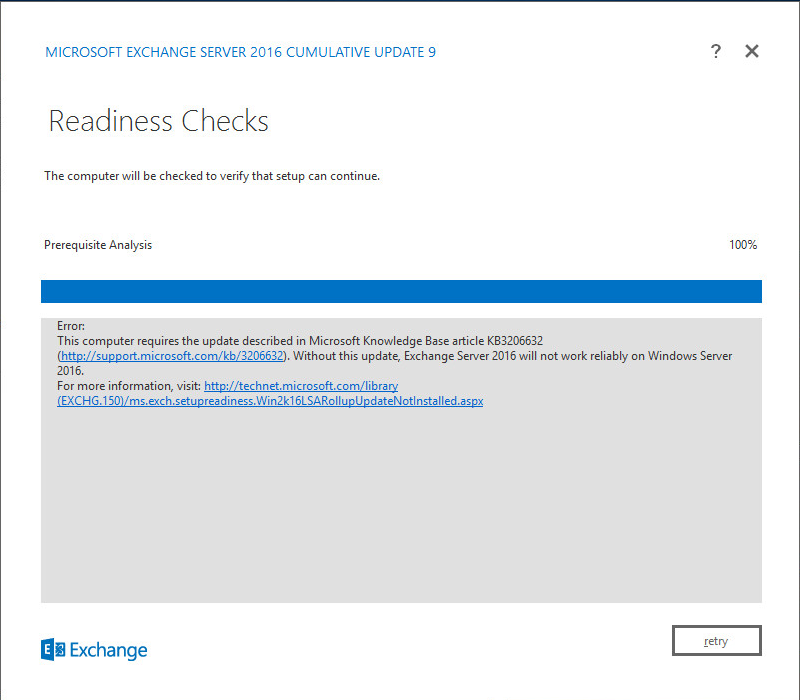Screen dimensions: 800x700
Task: Click the Prerequisite Analysis label
Action: pyautogui.click(x=98, y=245)
